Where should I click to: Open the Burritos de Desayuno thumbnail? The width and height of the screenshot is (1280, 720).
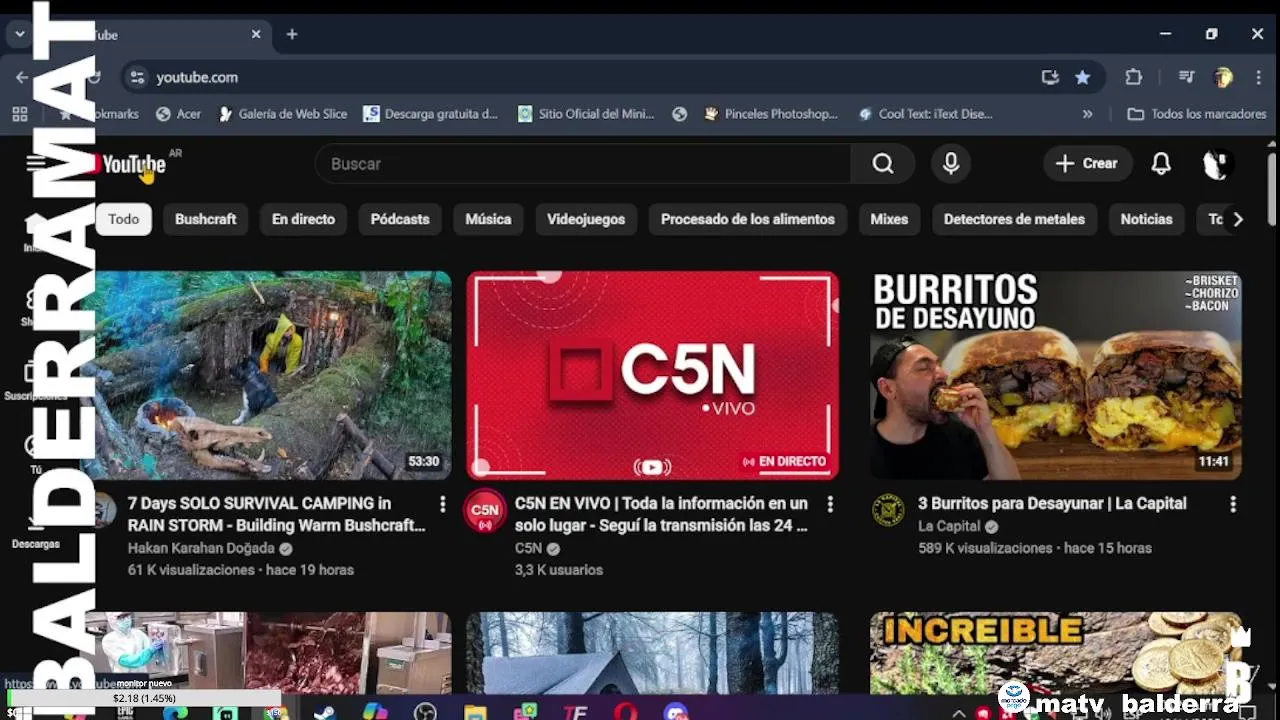[1056, 375]
